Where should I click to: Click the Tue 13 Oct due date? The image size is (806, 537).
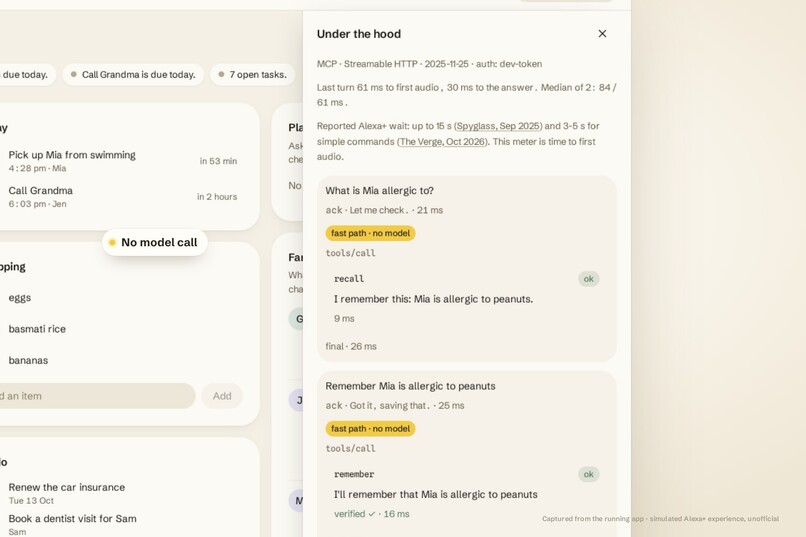(31, 501)
